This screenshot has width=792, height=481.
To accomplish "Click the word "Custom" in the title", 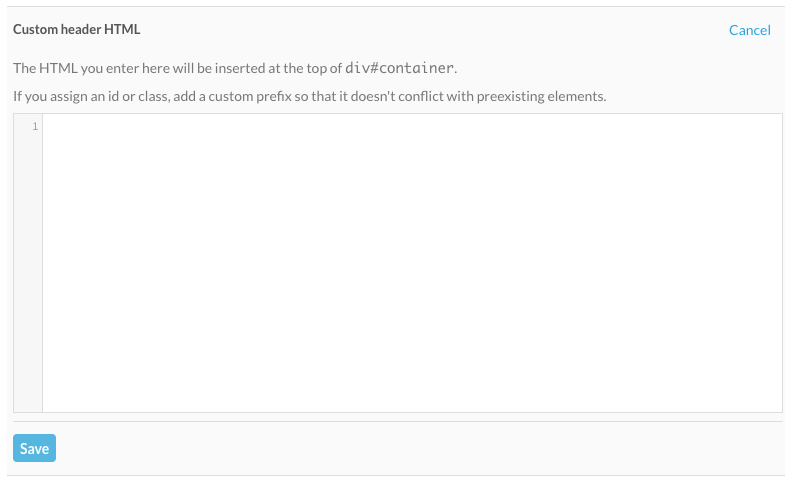I will [x=34, y=30].
